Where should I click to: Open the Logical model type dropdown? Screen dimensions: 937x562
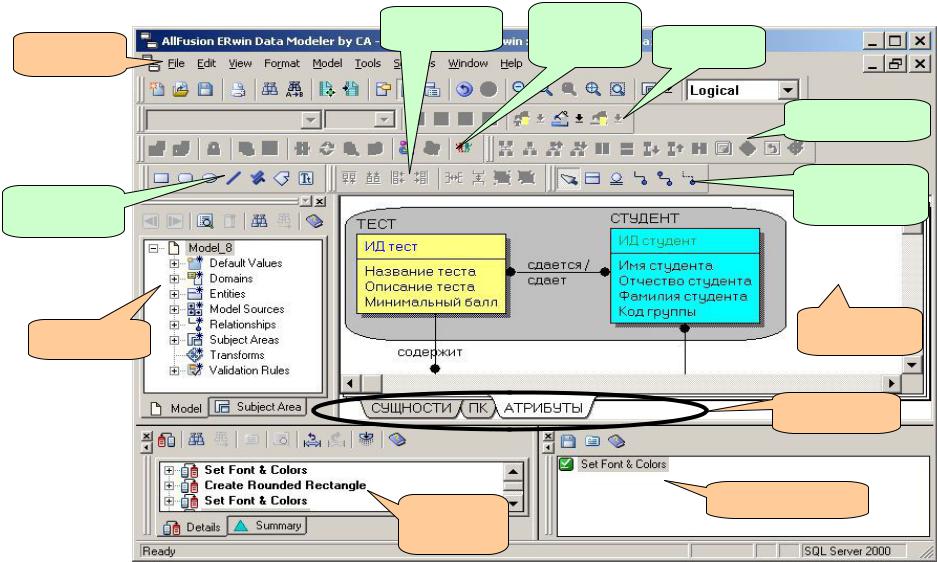(x=788, y=90)
